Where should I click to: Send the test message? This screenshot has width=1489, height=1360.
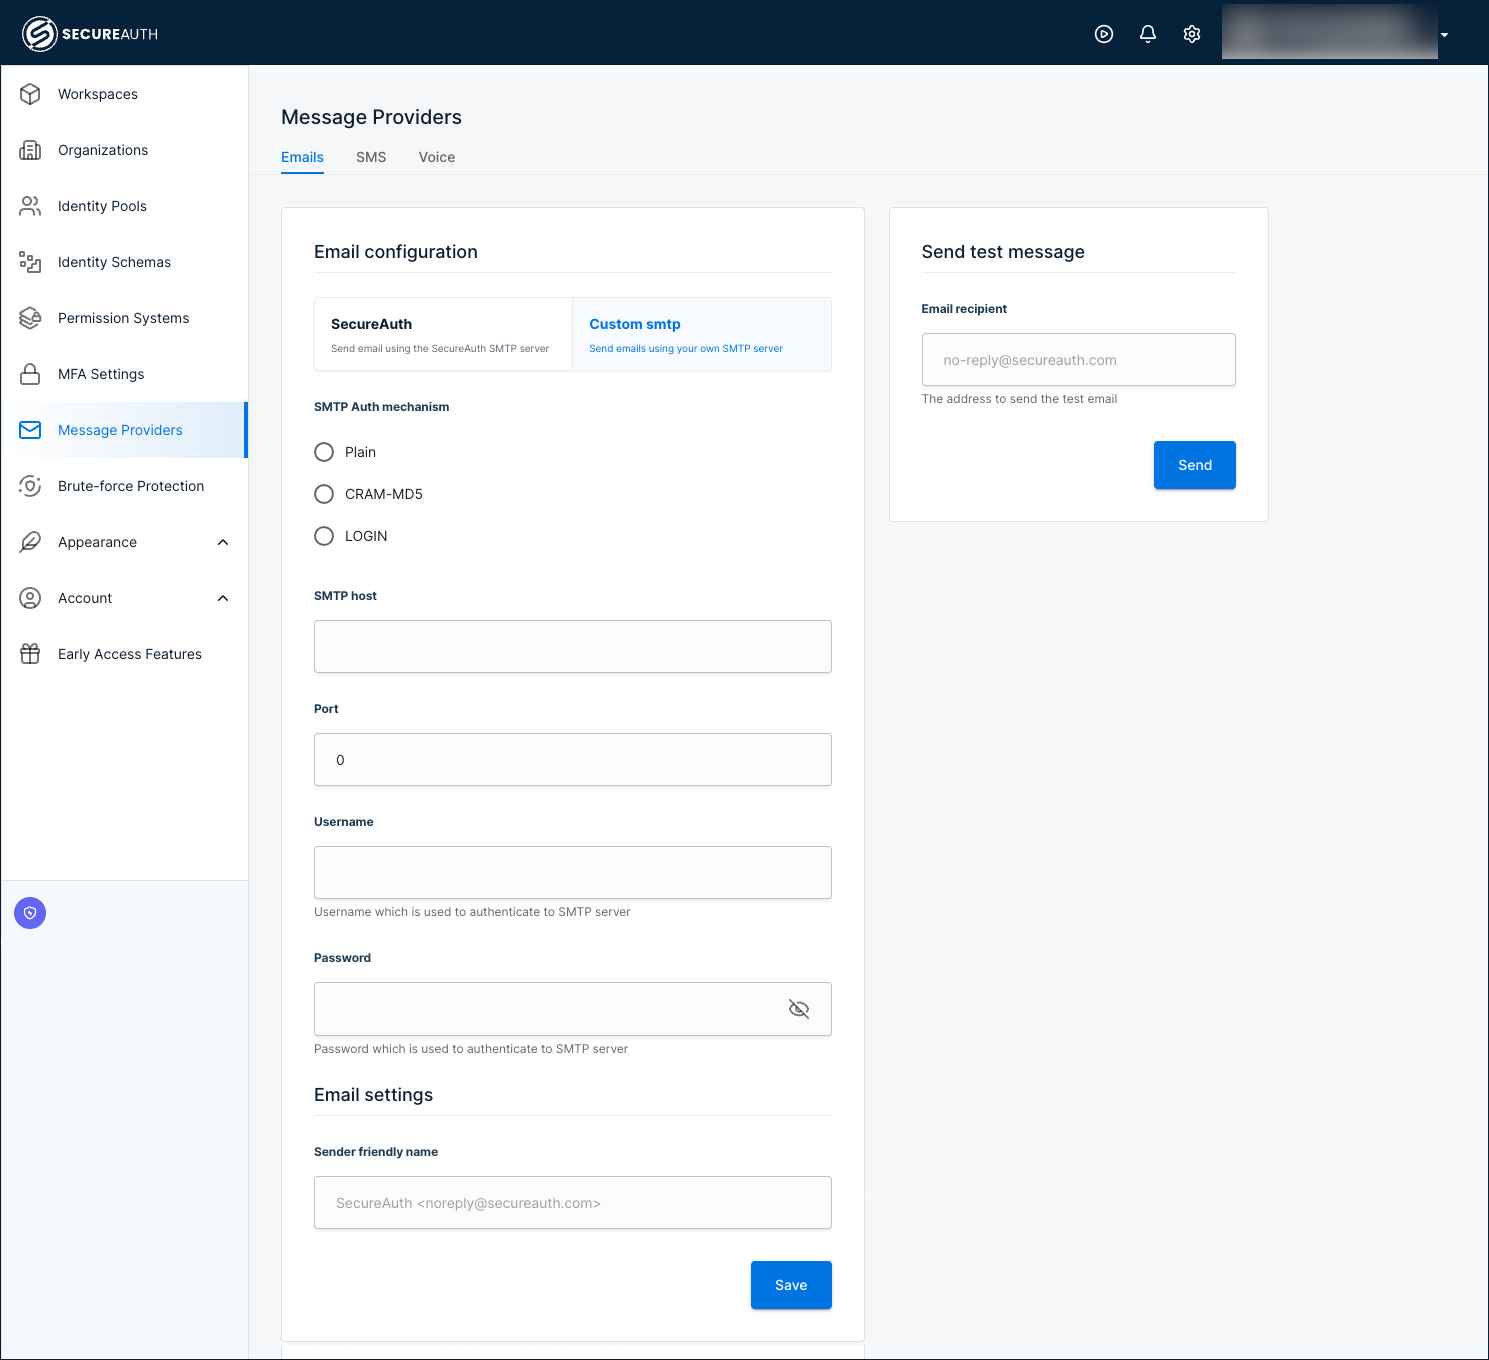click(1194, 465)
